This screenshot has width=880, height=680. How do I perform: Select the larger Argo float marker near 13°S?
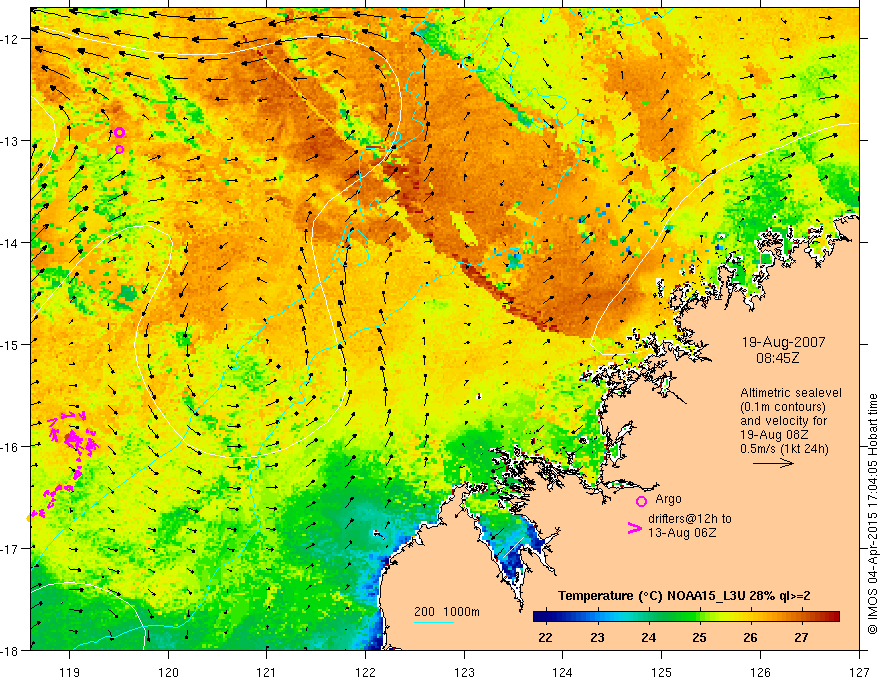(x=119, y=132)
